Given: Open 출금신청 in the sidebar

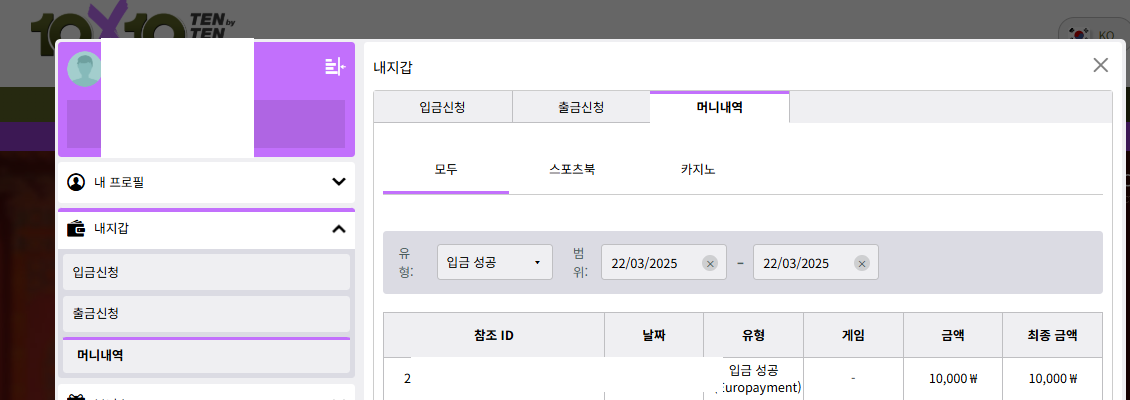Looking at the screenshot, I should pyautogui.click(x=206, y=314).
